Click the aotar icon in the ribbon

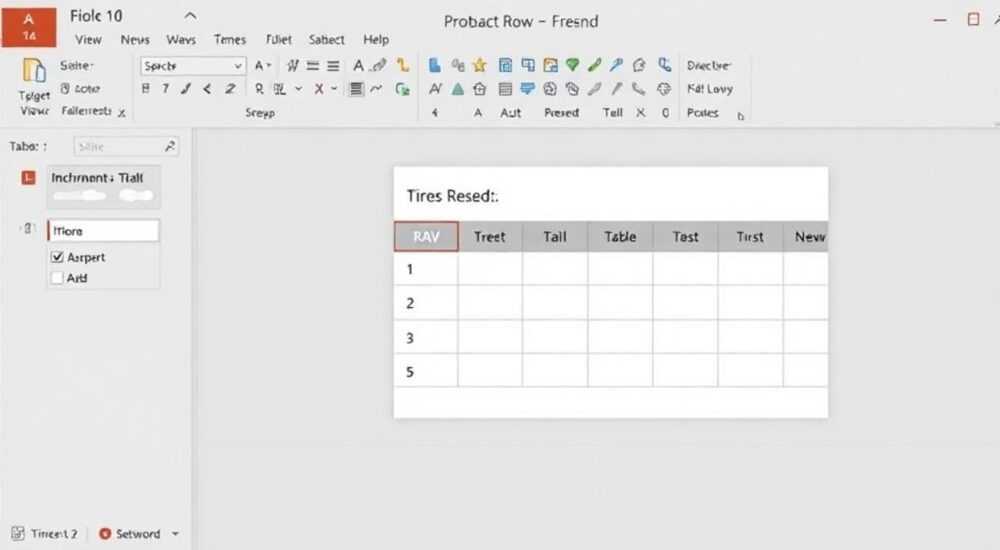click(65, 89)
